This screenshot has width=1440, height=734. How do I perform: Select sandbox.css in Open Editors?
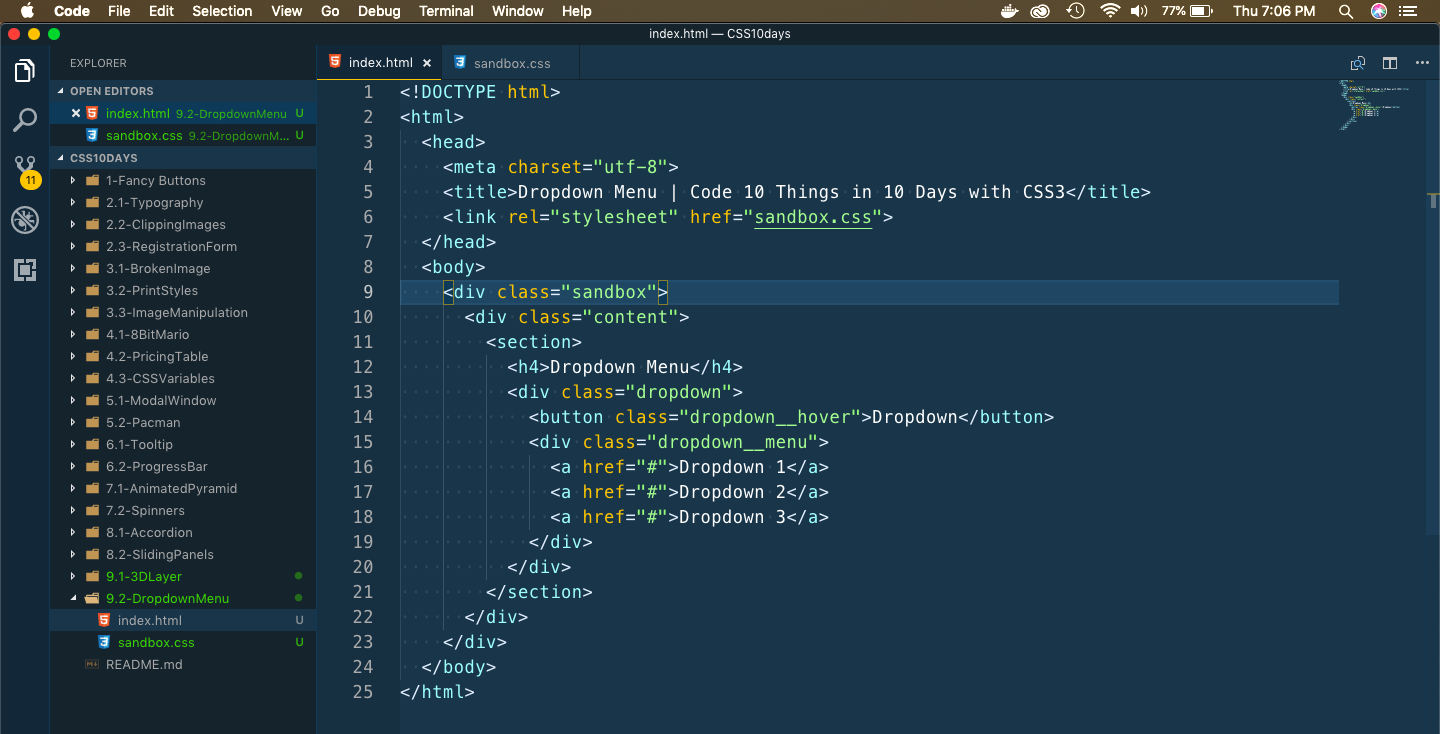point(183,135)
